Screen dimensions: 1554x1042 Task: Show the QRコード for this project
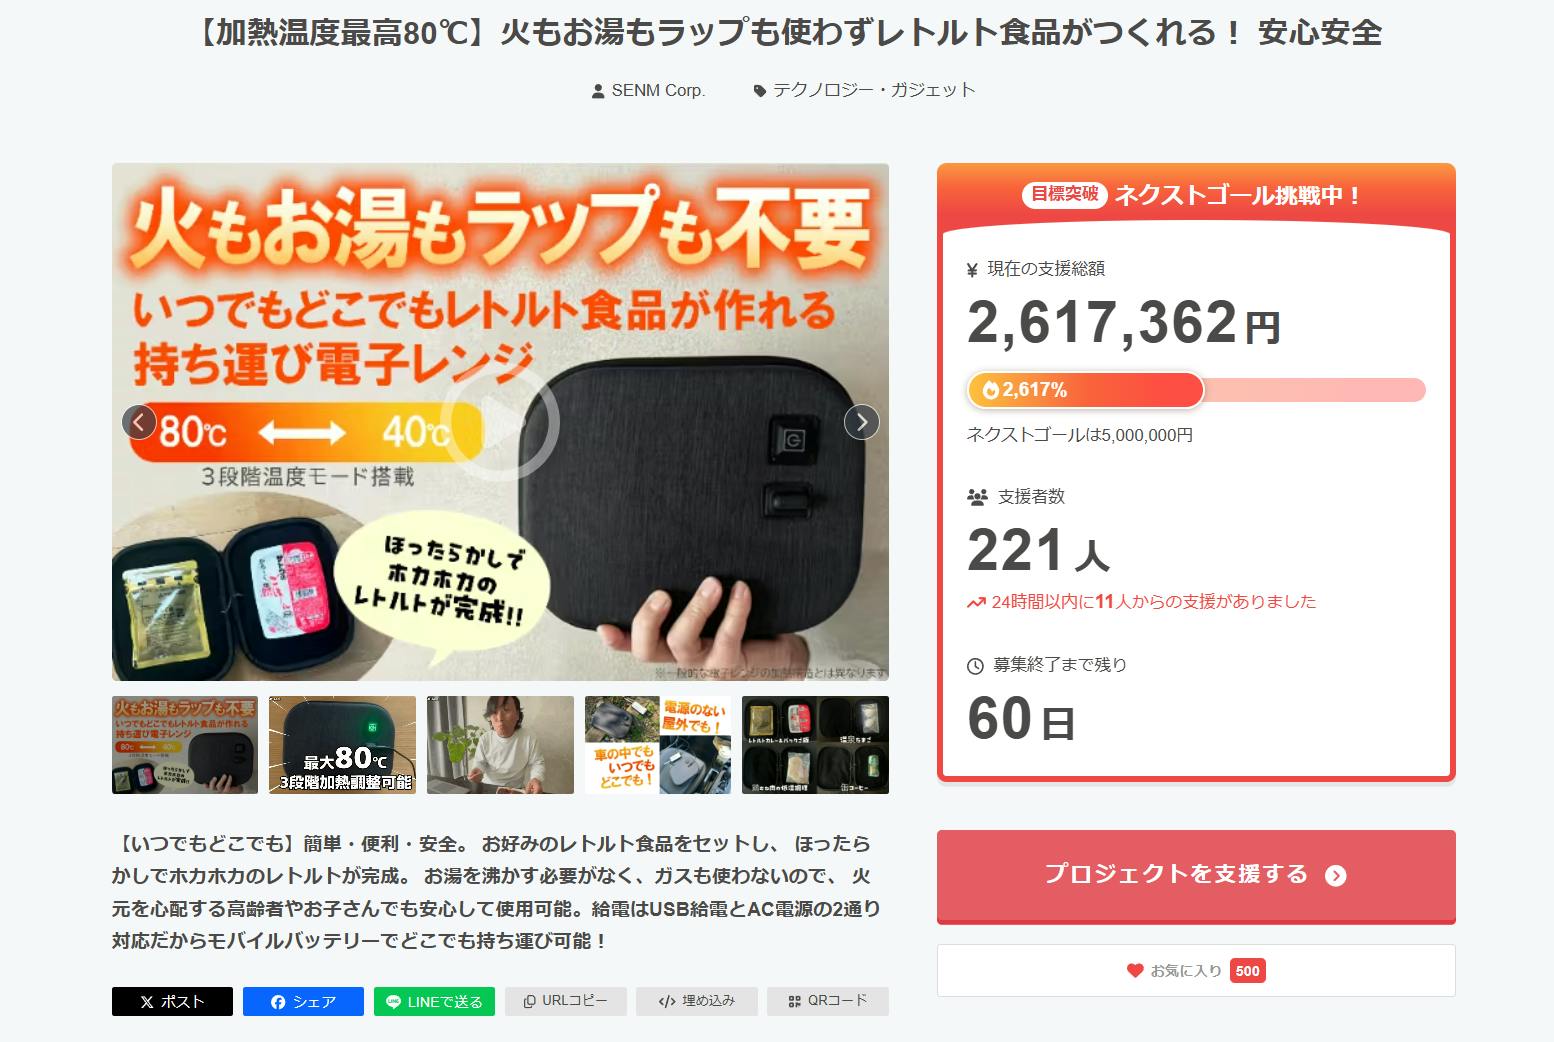828,1001
